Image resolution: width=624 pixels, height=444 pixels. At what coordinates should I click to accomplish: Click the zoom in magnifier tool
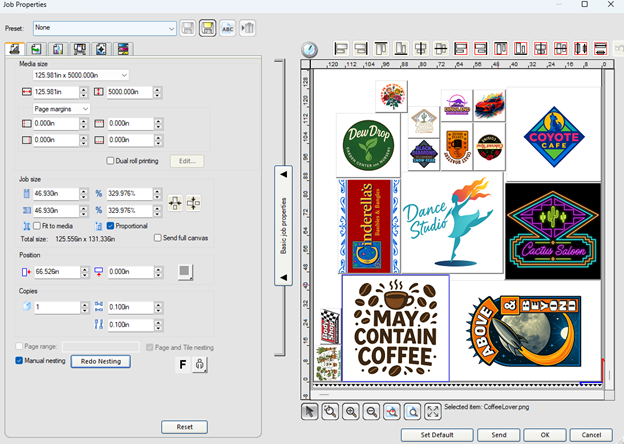350,411
